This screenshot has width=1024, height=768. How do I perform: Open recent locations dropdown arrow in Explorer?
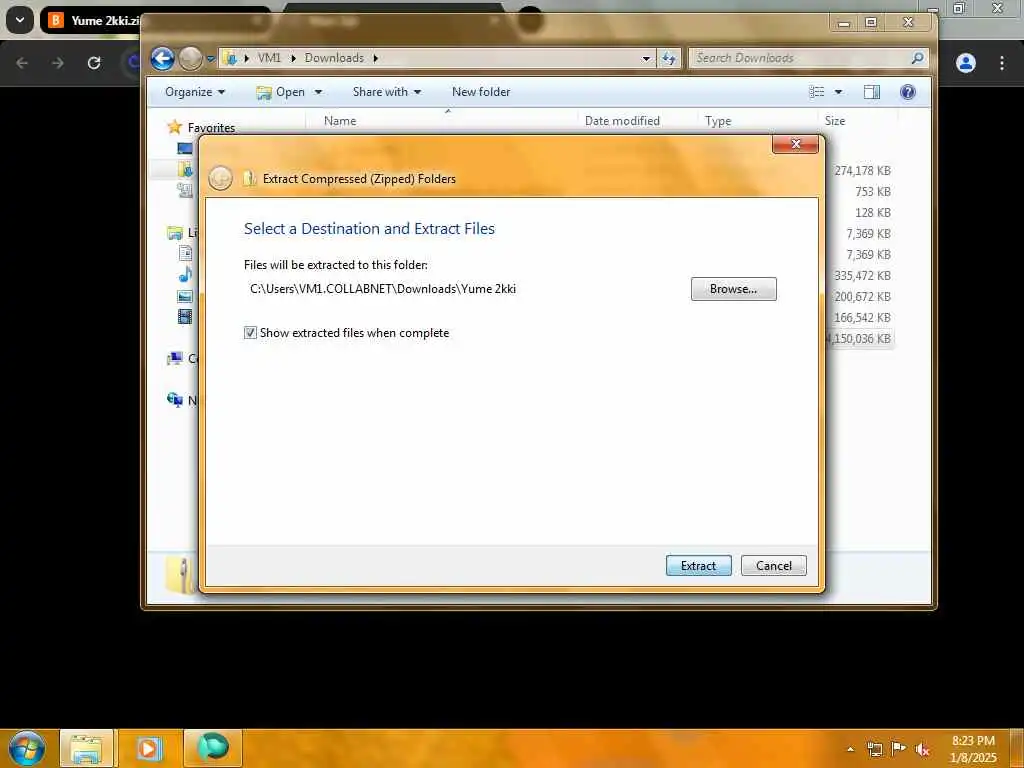click(x=210, y=59)
